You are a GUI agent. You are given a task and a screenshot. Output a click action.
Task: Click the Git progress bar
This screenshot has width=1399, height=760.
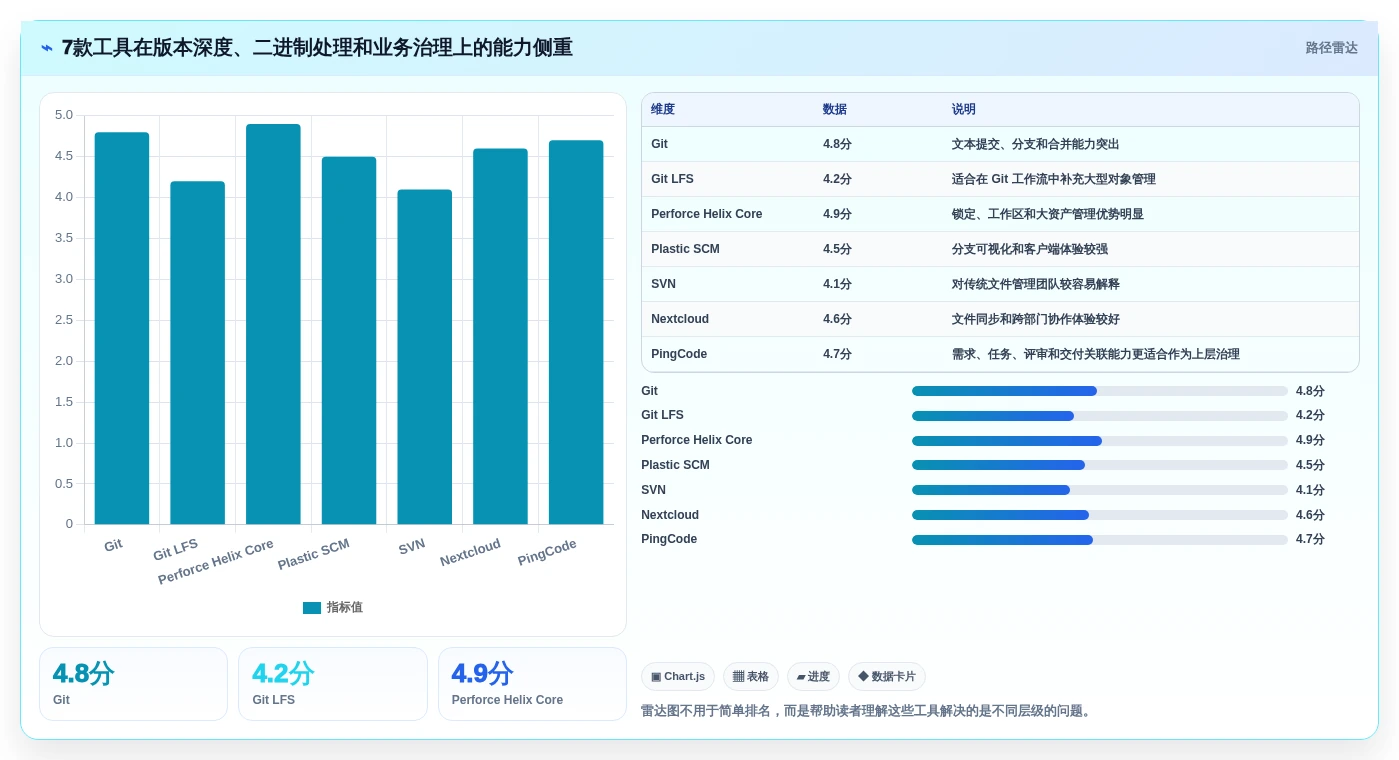point(1100,391)
